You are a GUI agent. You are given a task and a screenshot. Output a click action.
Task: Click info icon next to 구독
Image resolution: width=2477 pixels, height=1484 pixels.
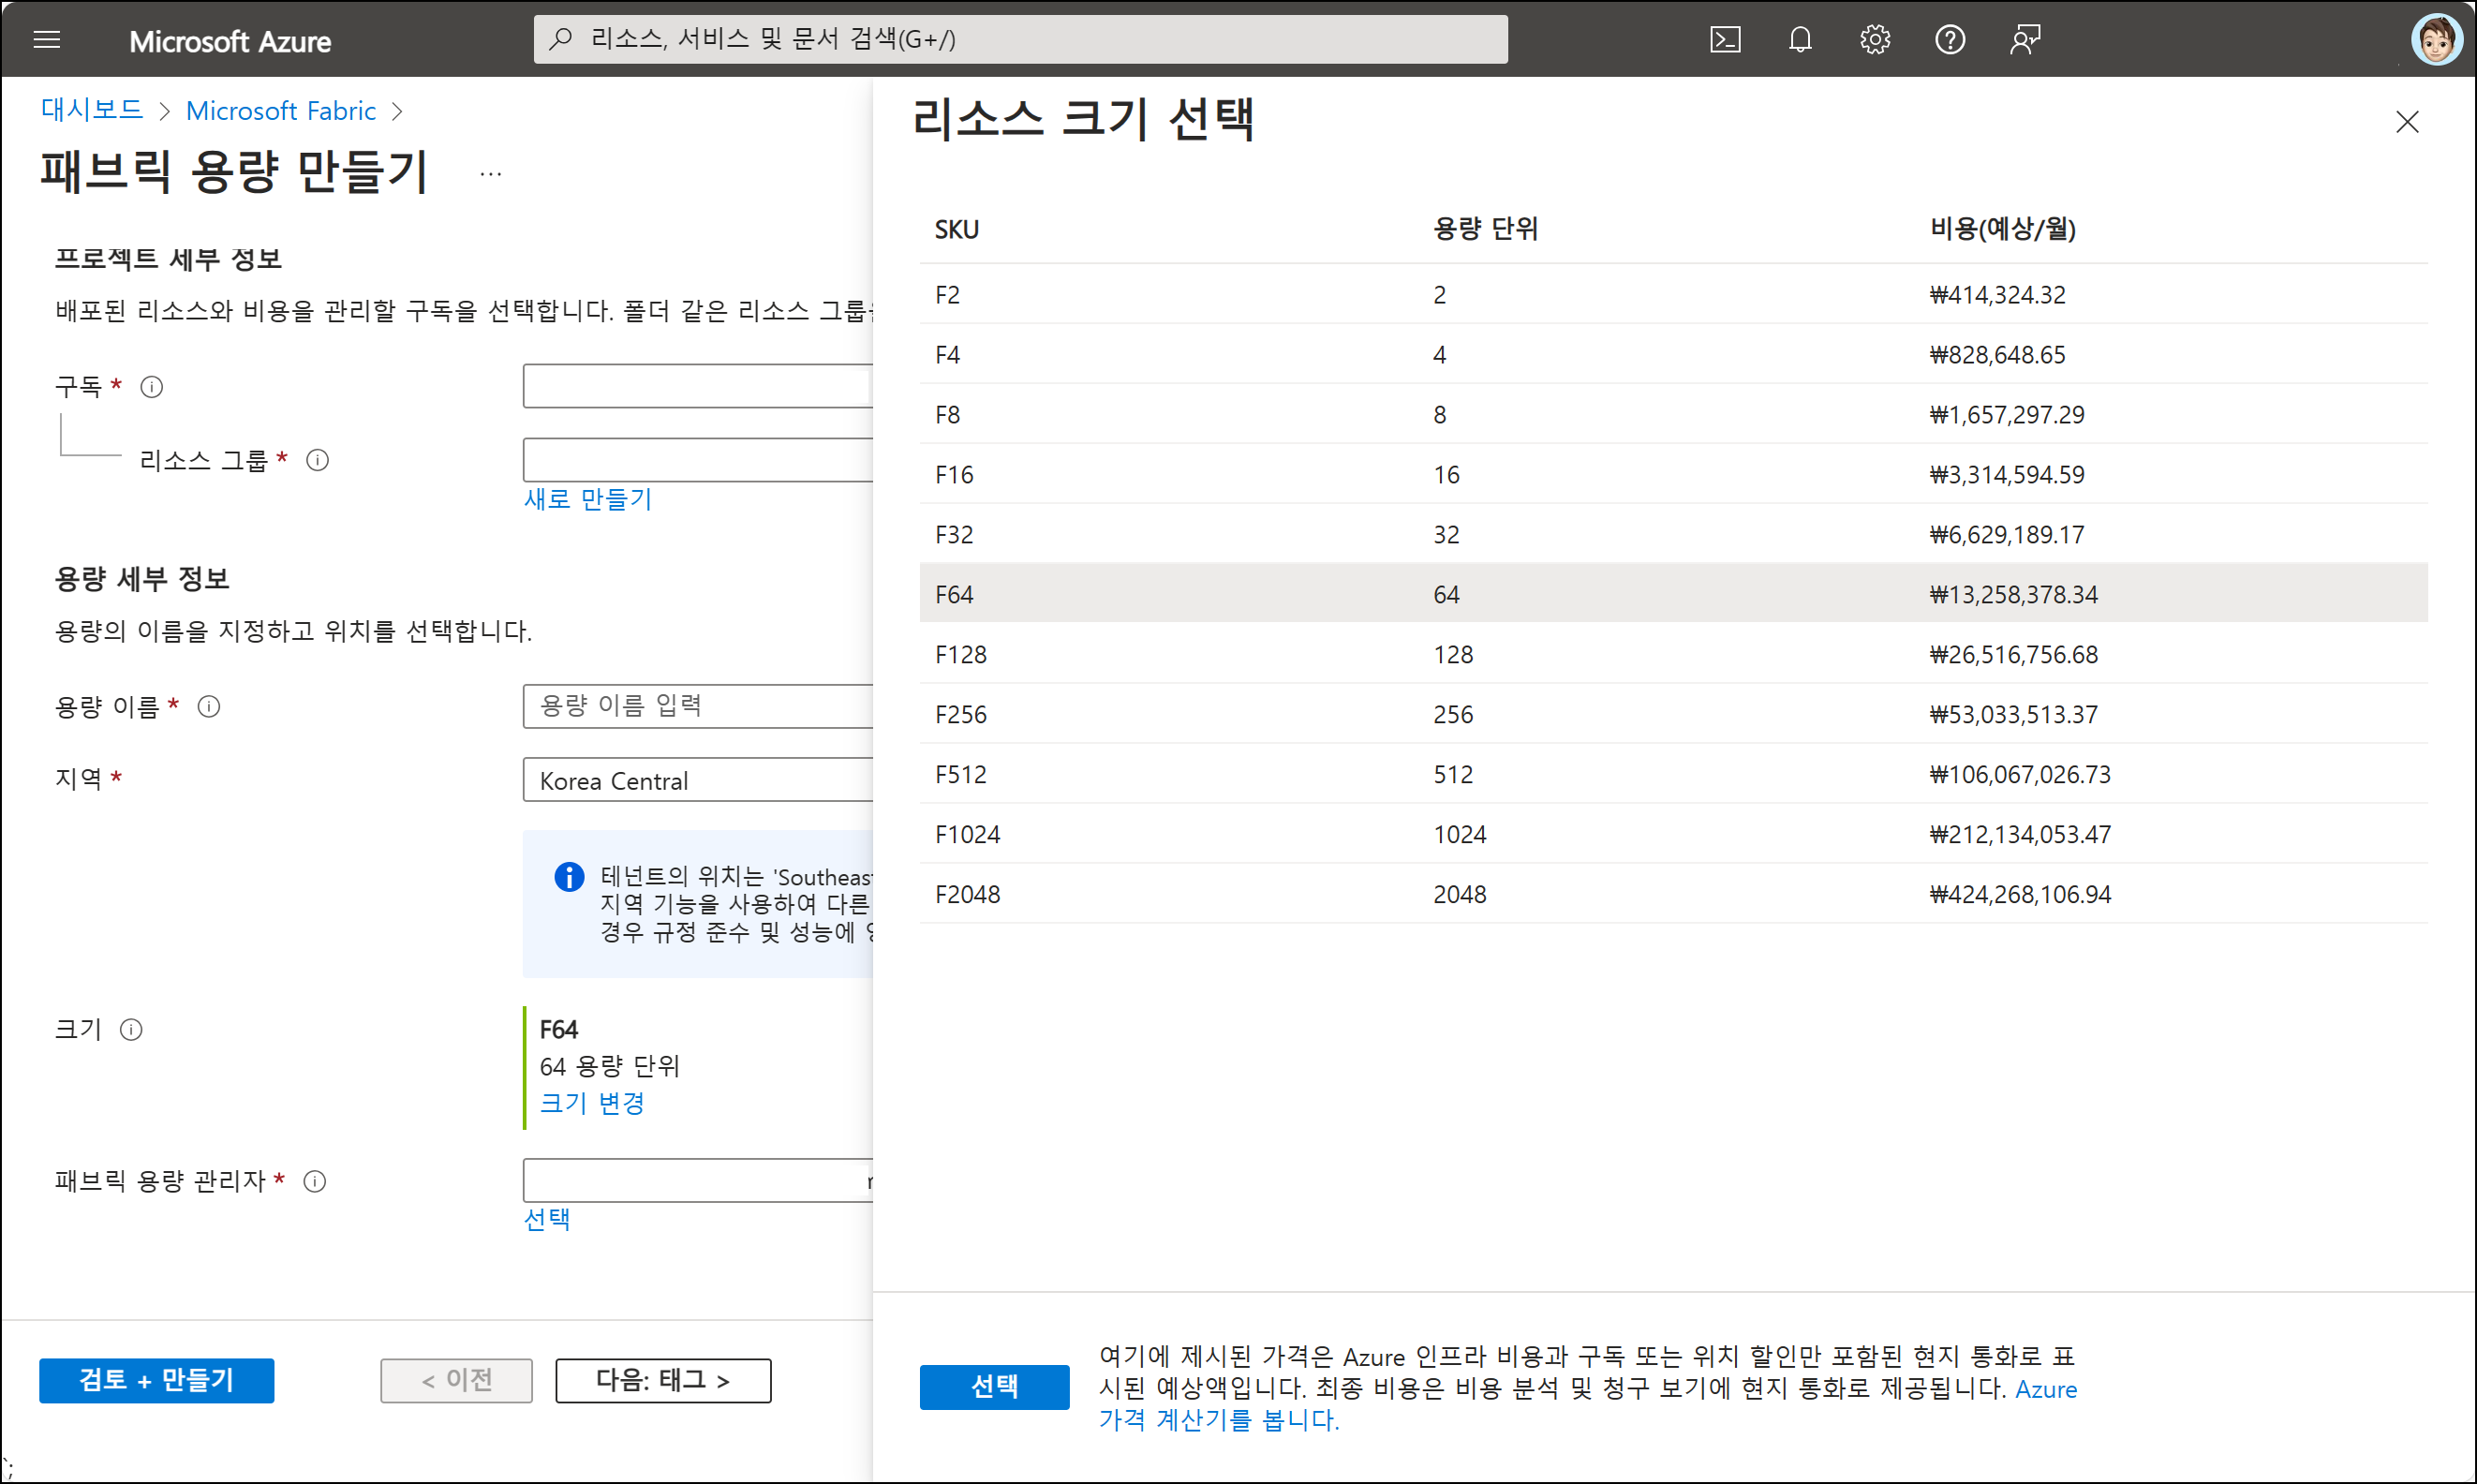(152, 387)
